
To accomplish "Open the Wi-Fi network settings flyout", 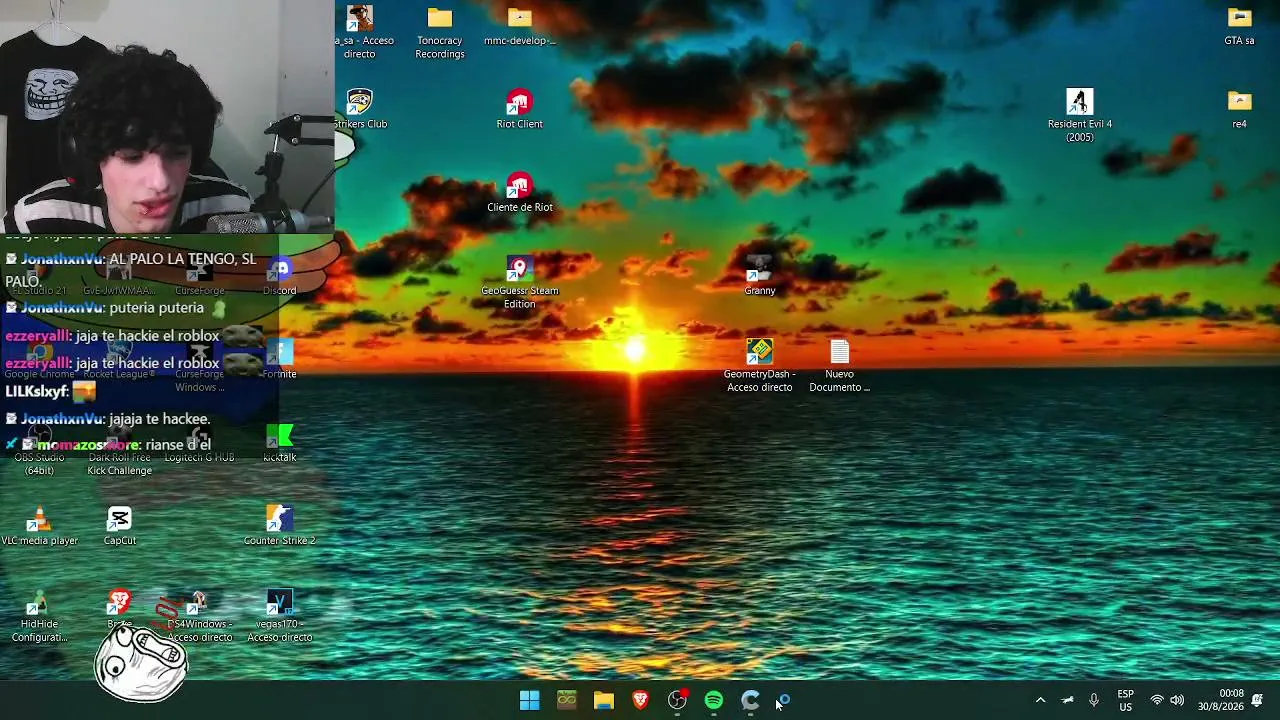I will pyautogui.click(x=1157, y=701).
